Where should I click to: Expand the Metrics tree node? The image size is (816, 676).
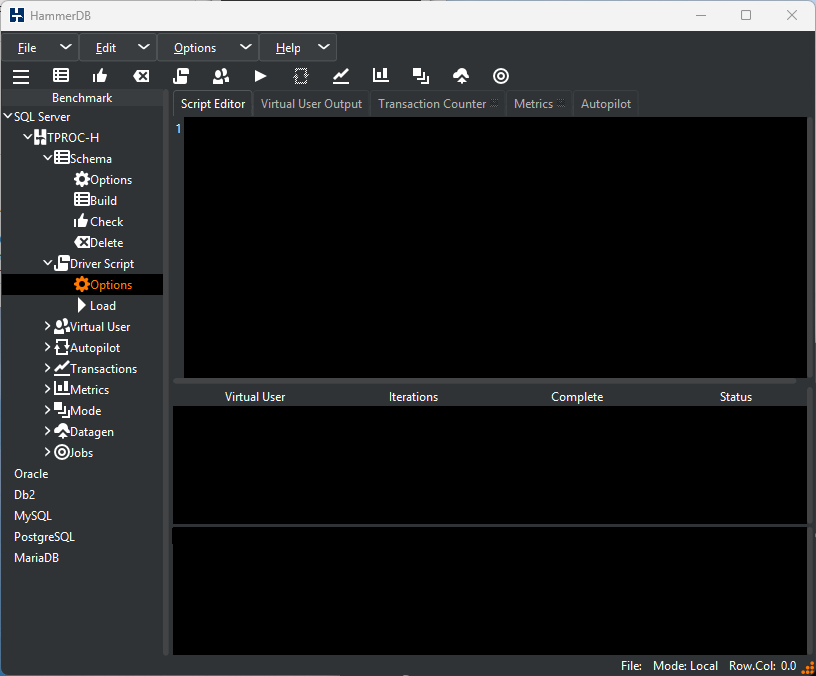(x=47, y=389)
